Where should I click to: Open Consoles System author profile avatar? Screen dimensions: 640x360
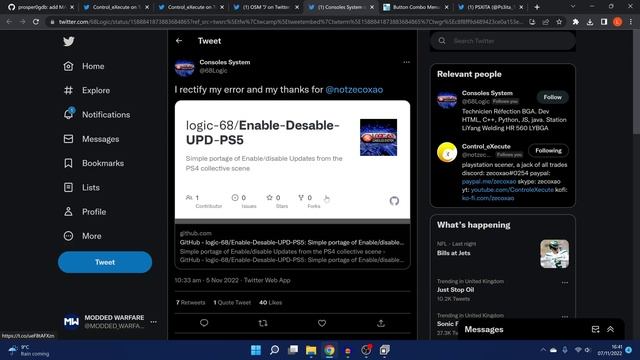coord(184,67)
